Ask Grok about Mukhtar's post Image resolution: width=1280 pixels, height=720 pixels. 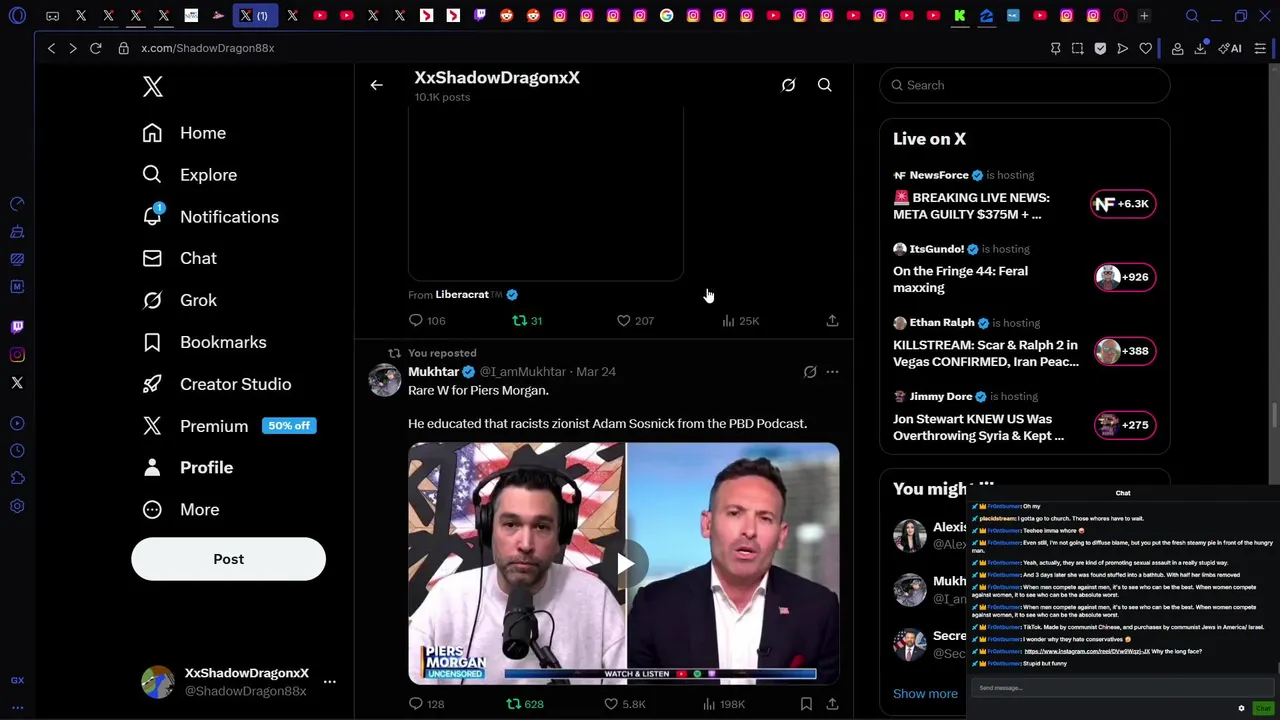tap(810, 372)
